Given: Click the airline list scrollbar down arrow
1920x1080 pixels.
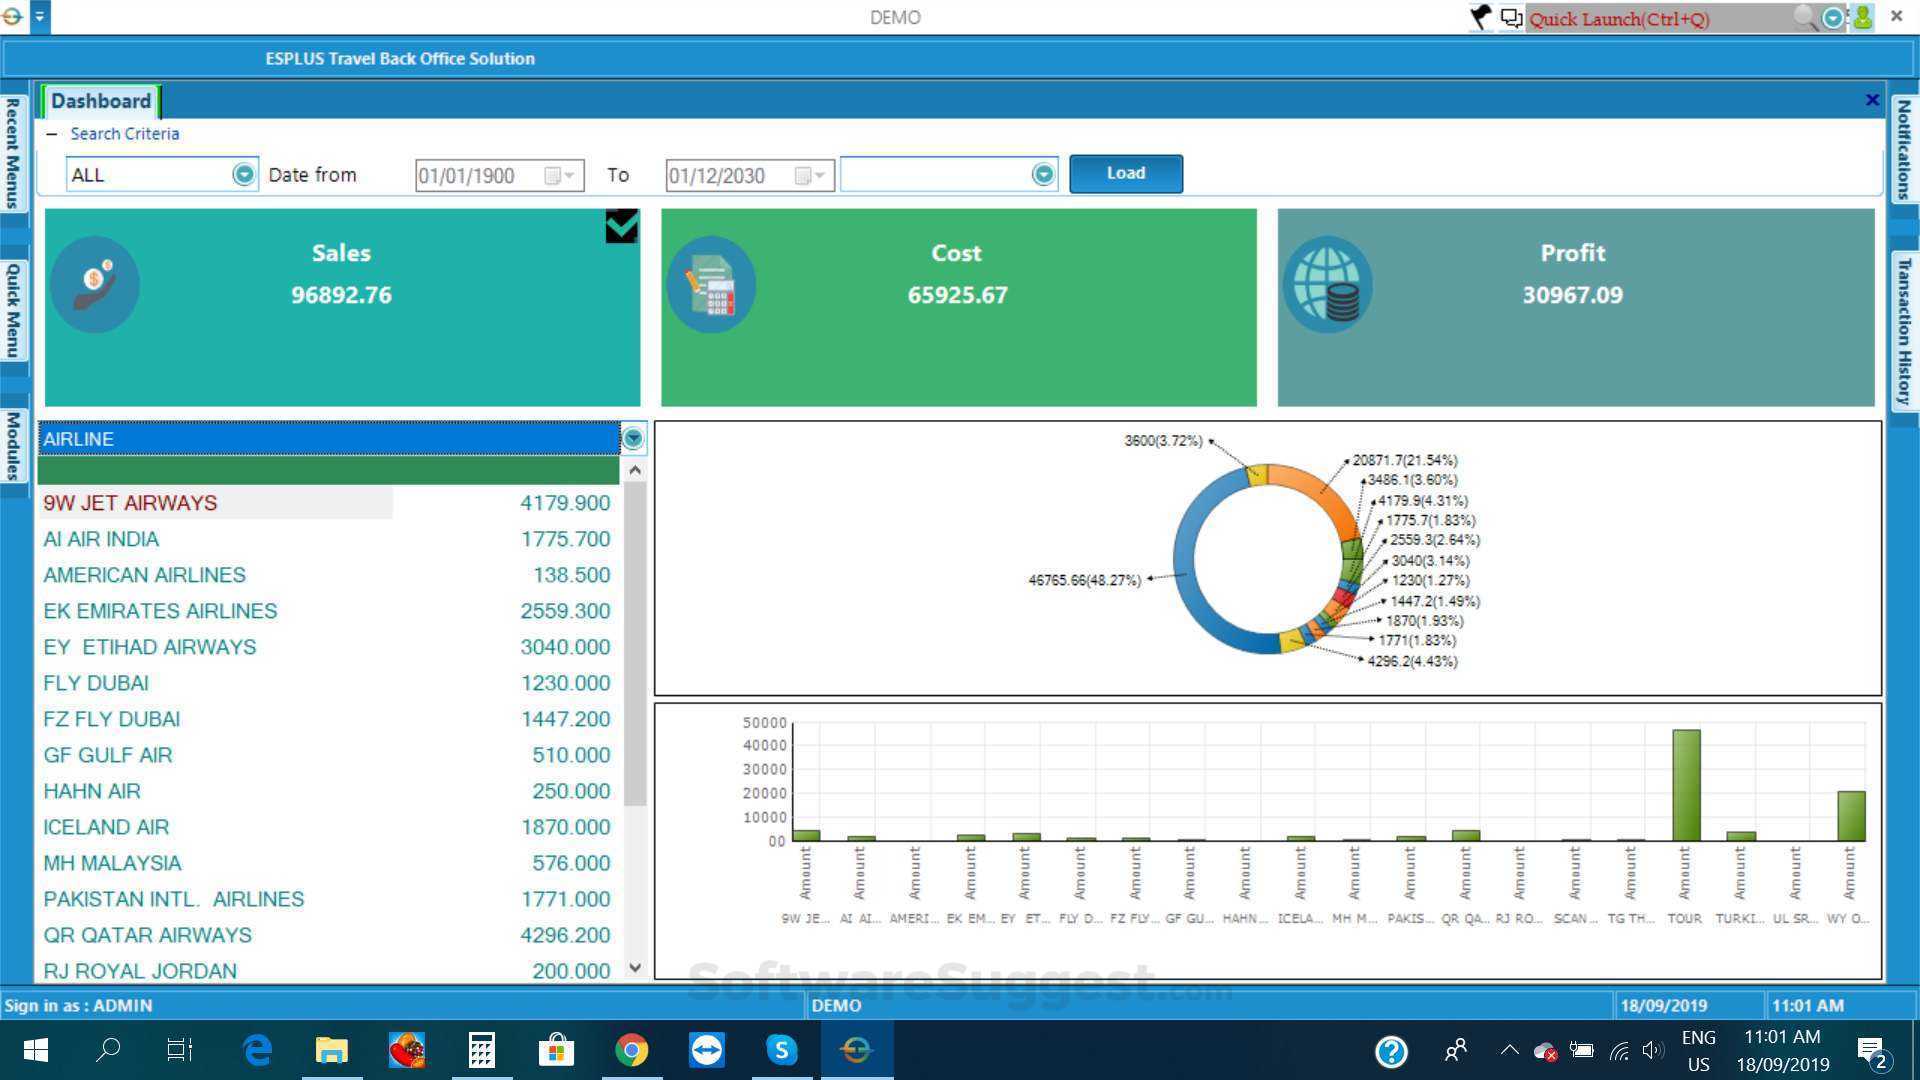Looking at the screenshot, I should 635,967.
